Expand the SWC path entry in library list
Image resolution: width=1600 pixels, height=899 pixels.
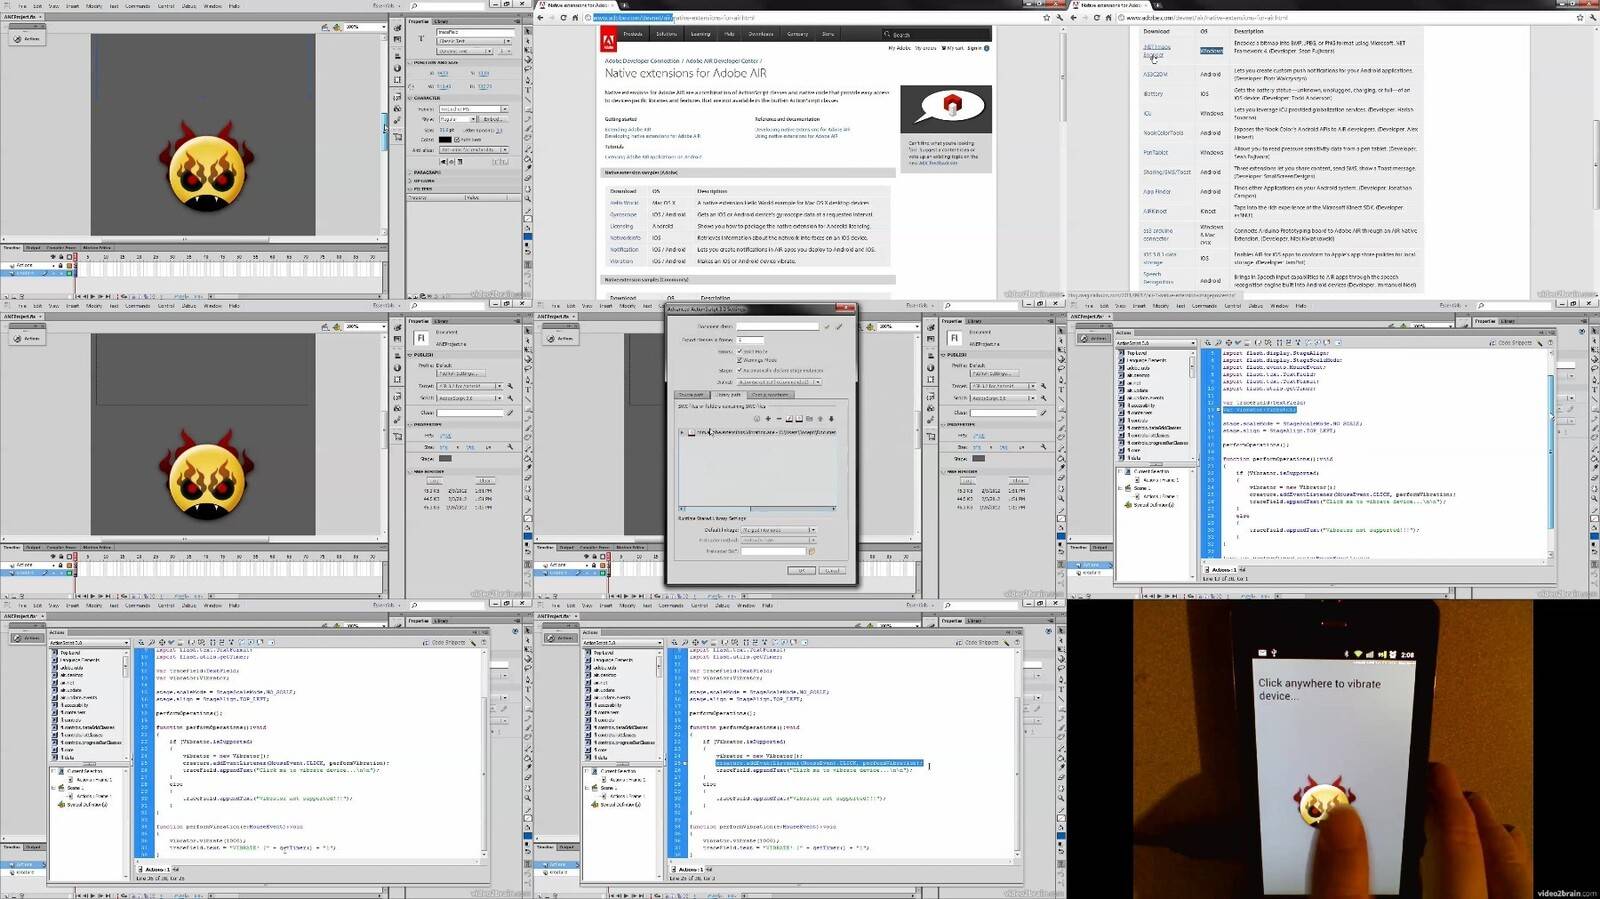(682, 432)
